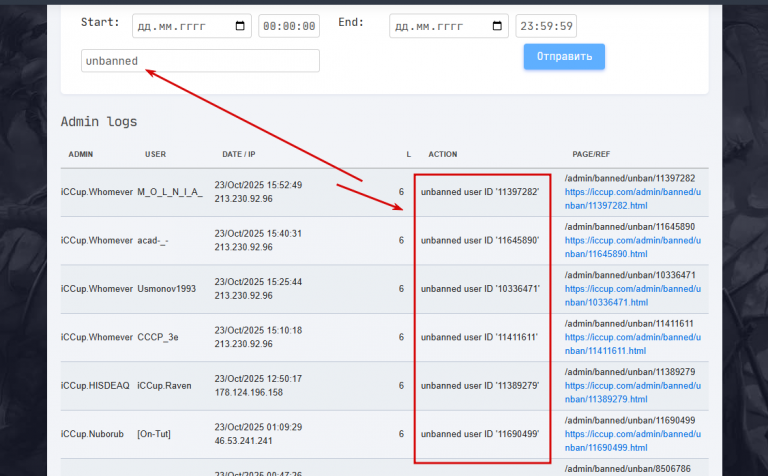Select path /admin/banned/unban/11690499
Viewport: 768px width, 476px height.
630,421
